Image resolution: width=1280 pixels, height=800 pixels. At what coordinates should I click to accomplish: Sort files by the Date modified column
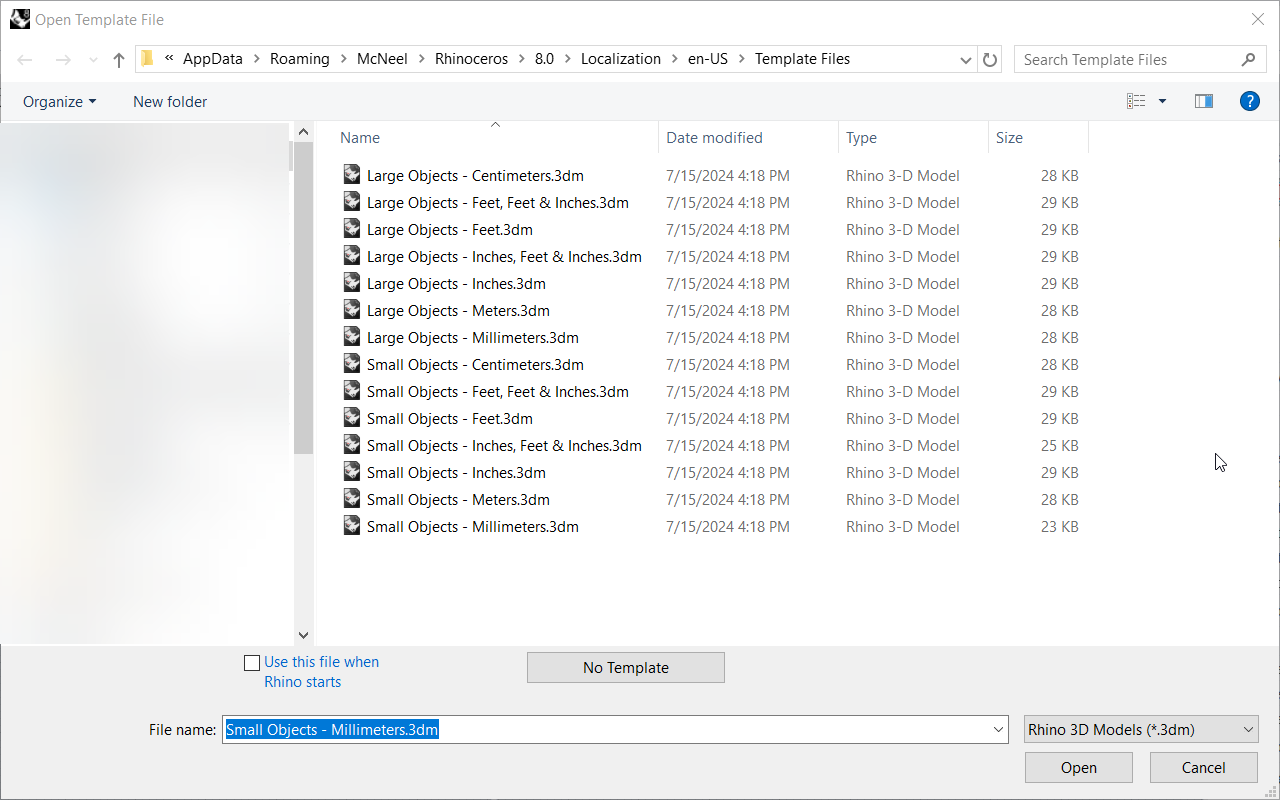714,138
